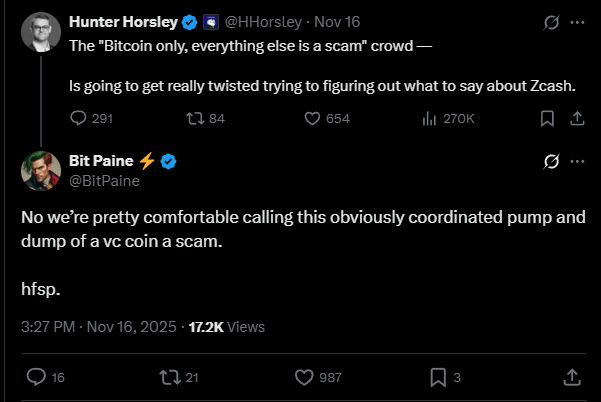Reply to Hunter Horsley's tweet
The image size is (601, 402).
point(80,119)
